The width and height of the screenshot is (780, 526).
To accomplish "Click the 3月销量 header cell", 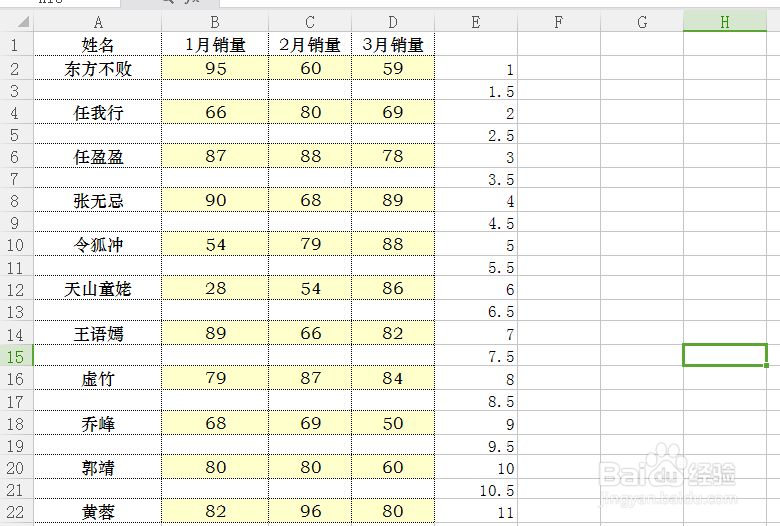I will tap(393, 44).
